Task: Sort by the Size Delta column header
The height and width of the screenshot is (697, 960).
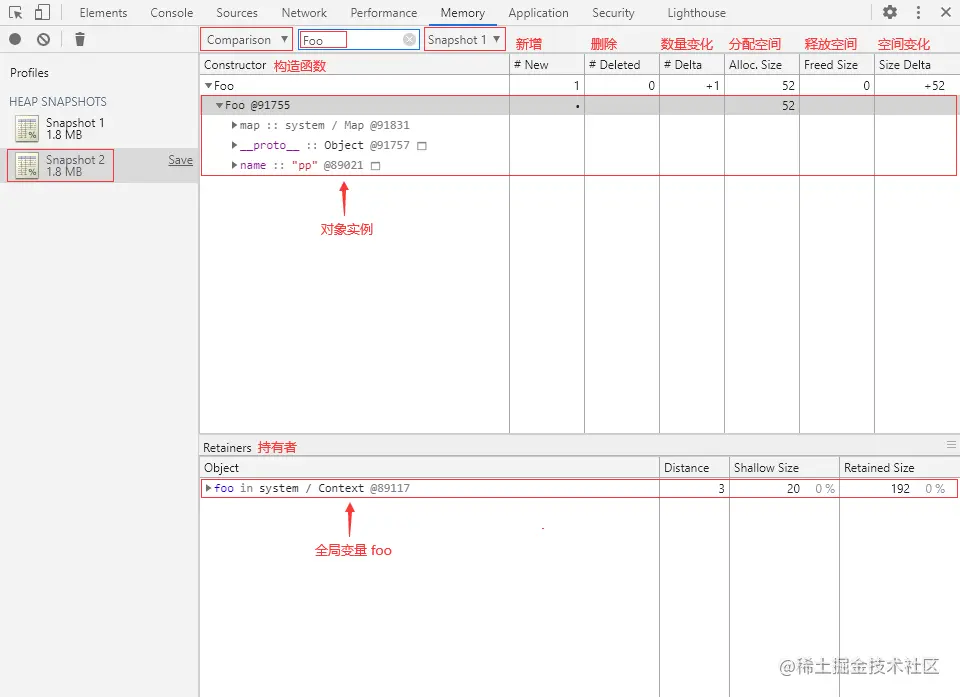Action: 917,65
